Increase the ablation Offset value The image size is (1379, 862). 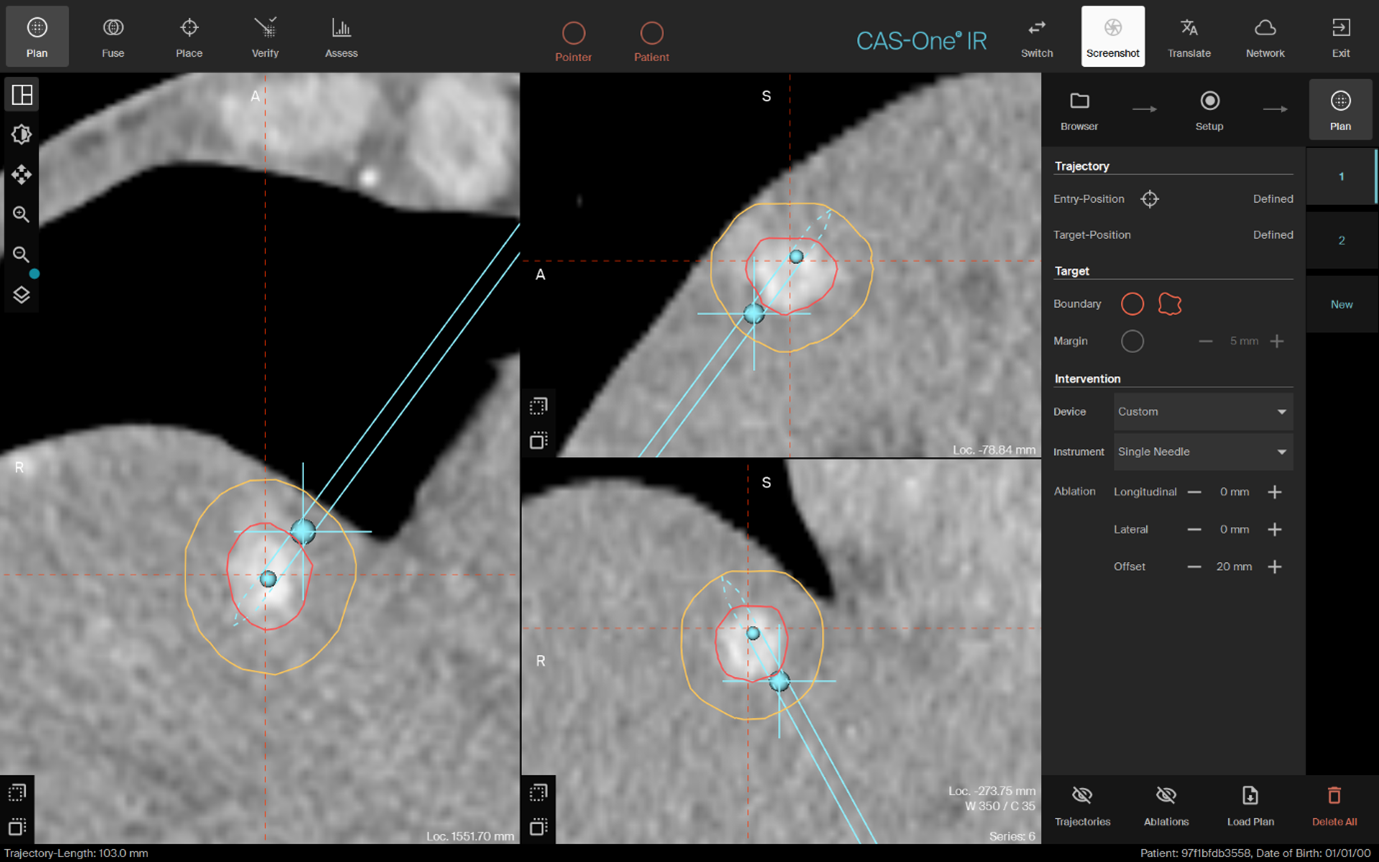coord(1276,566)
